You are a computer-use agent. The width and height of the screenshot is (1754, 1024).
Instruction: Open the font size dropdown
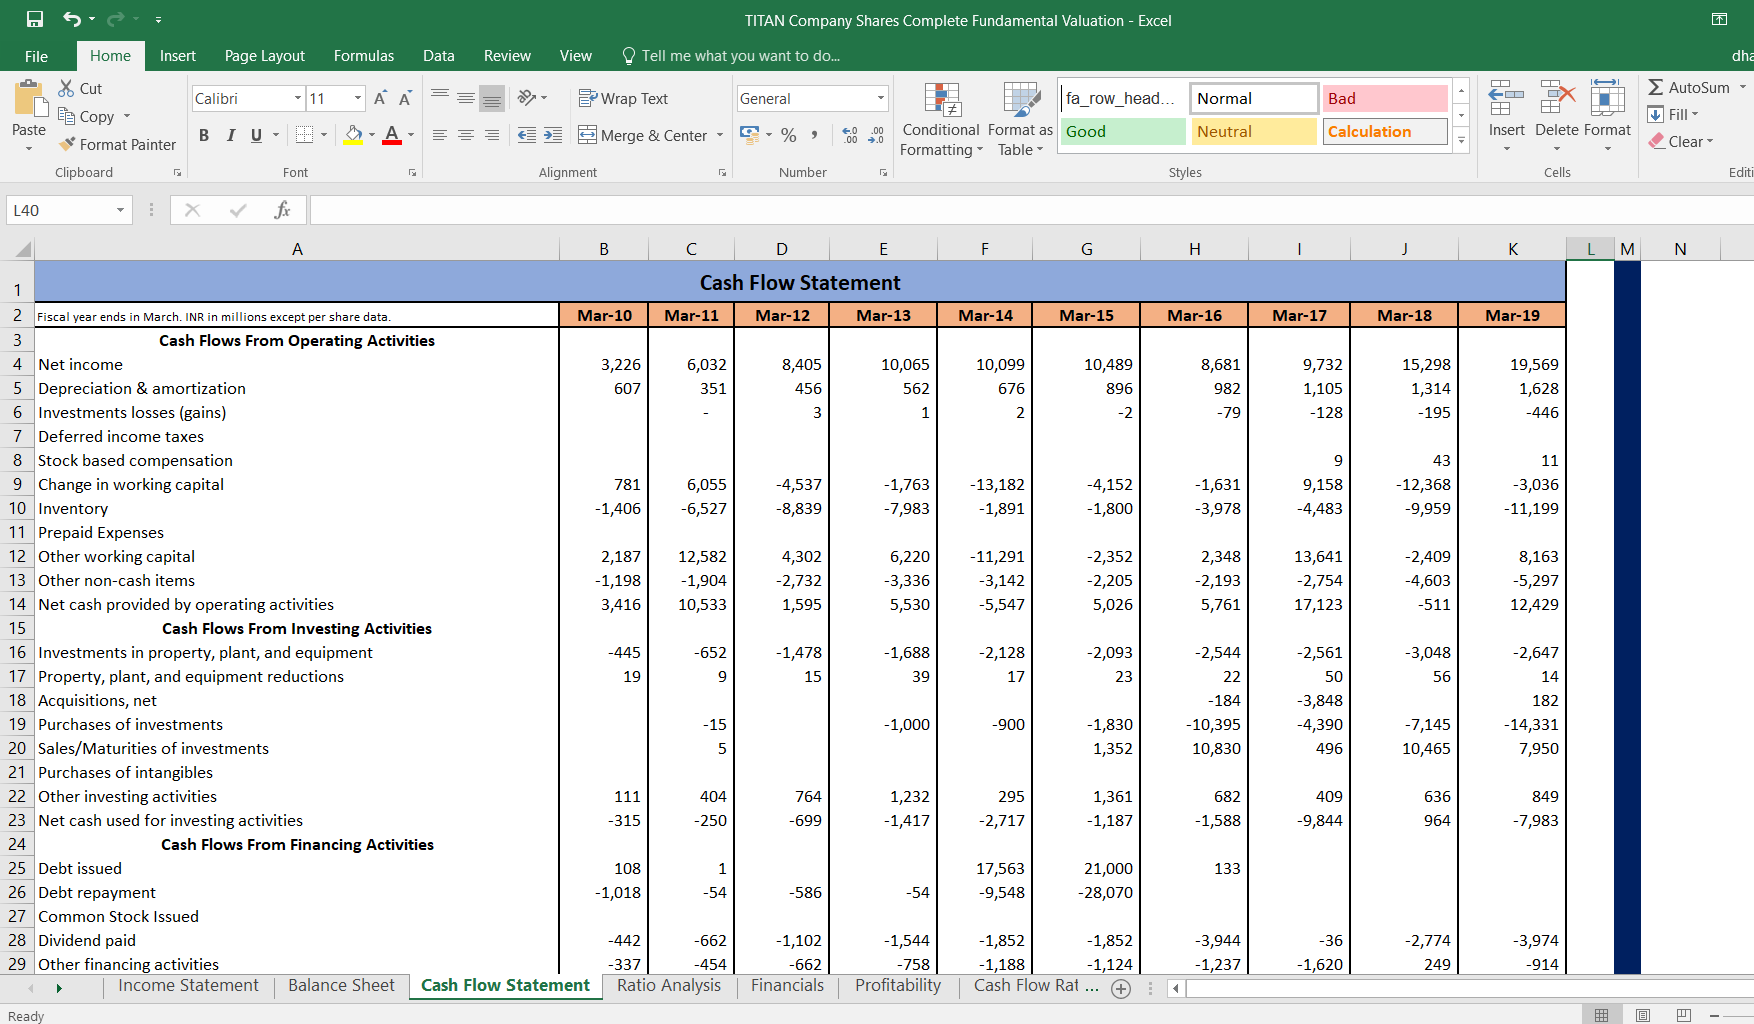click(358, 98)
